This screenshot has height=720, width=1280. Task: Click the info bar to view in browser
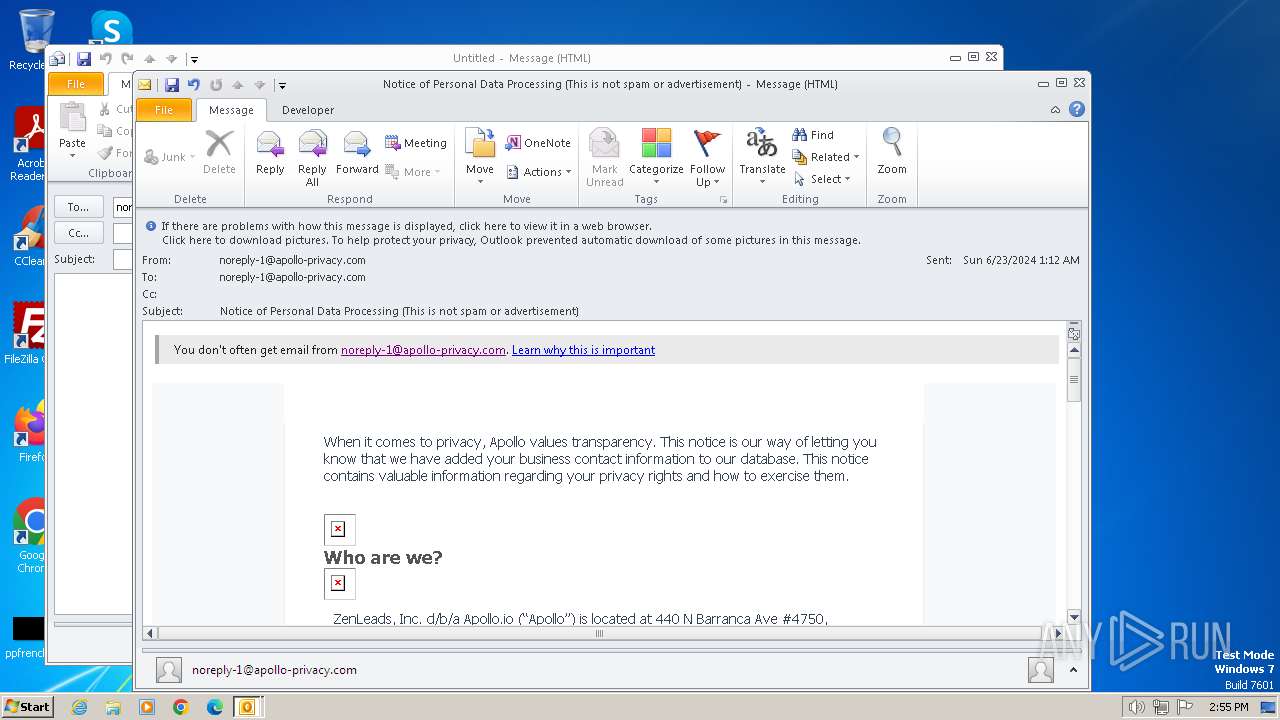406,226
